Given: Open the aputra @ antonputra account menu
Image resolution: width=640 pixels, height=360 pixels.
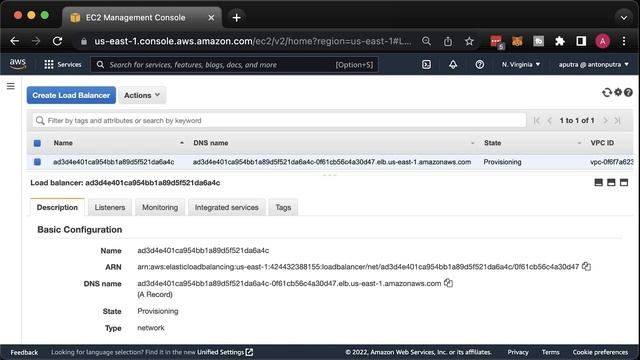Looking at the screenshot, I should (593, 64).
